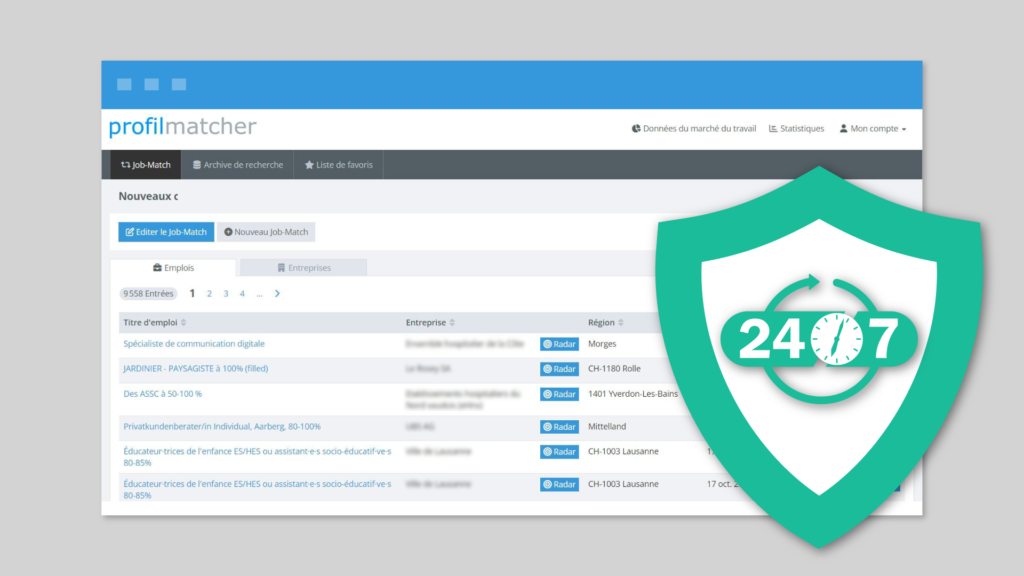Click the next page chevron arrow
The height and width of the screenshot is (576, 1024).
click(277, 294)
